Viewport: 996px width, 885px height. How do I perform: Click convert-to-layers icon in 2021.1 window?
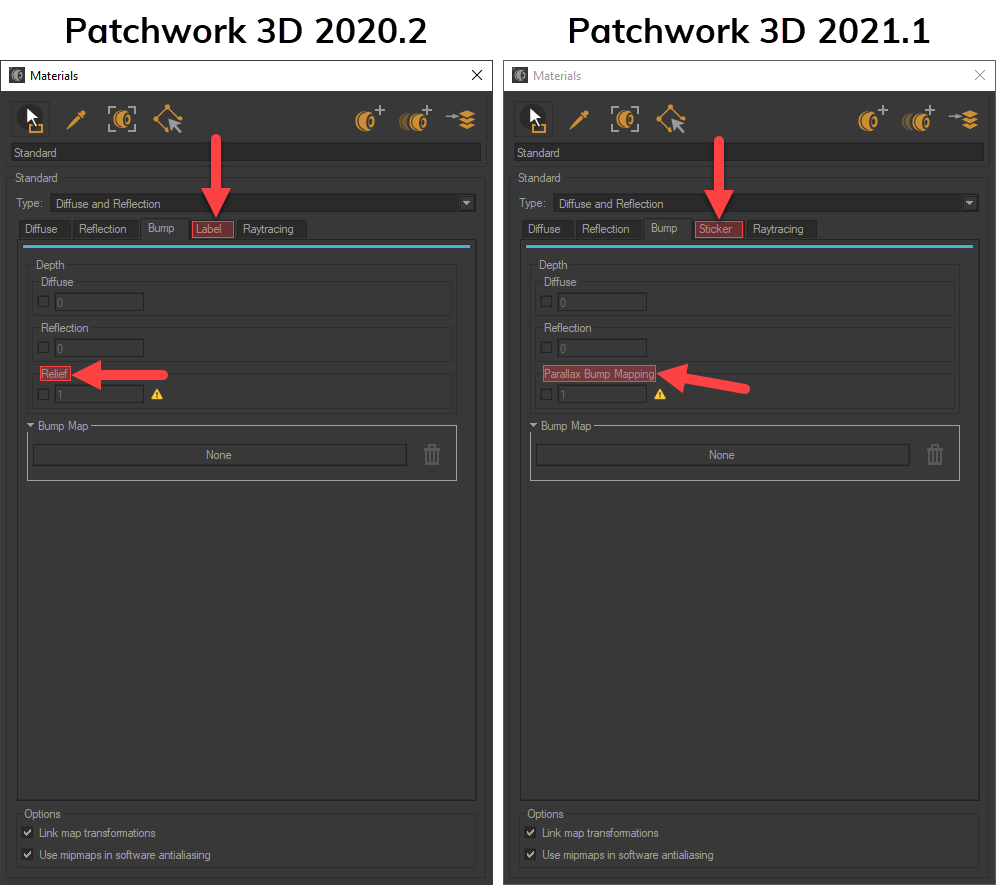964,119
